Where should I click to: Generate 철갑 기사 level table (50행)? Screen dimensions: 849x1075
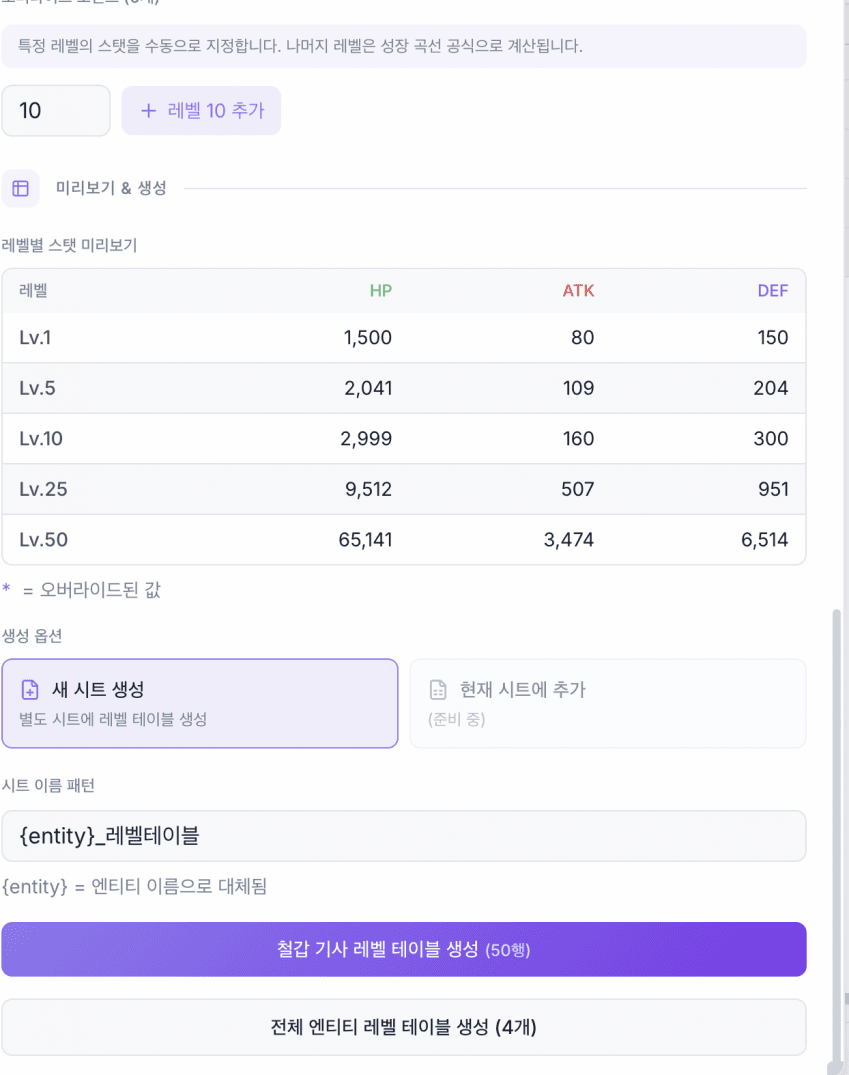403,949
